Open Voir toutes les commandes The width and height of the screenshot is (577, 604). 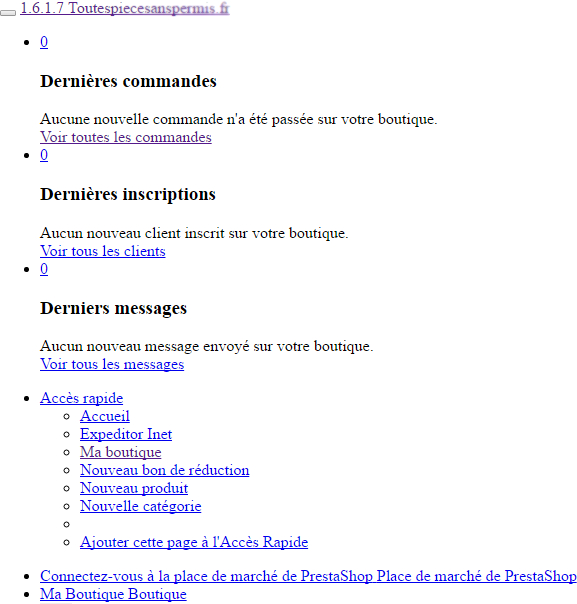tap(126, 137)
